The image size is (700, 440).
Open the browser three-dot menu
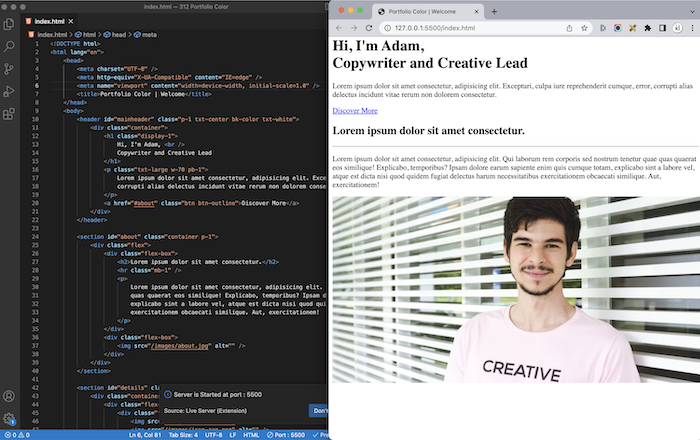pos(692,28)
